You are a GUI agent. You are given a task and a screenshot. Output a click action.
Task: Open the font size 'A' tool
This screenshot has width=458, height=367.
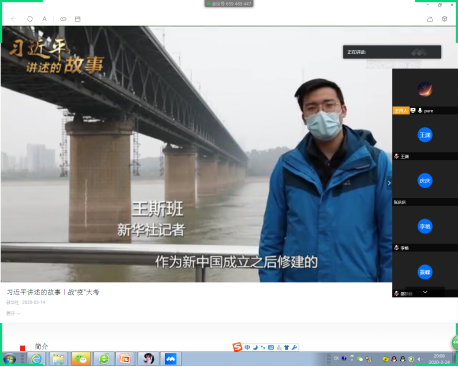(x=44, y=19)
